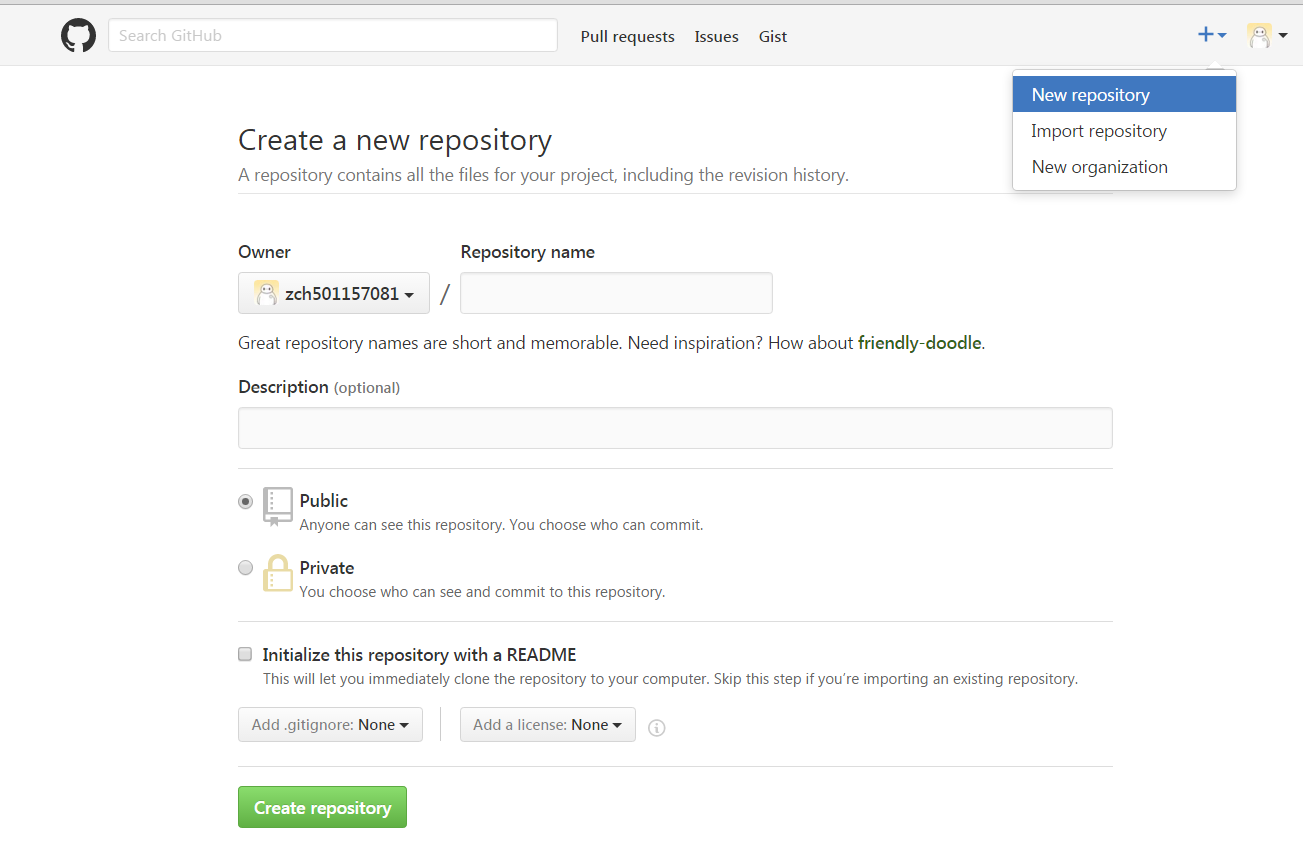Open the Owner dropdown zch501157081
The image size is (1303, 865).
(x=334, y=293)
